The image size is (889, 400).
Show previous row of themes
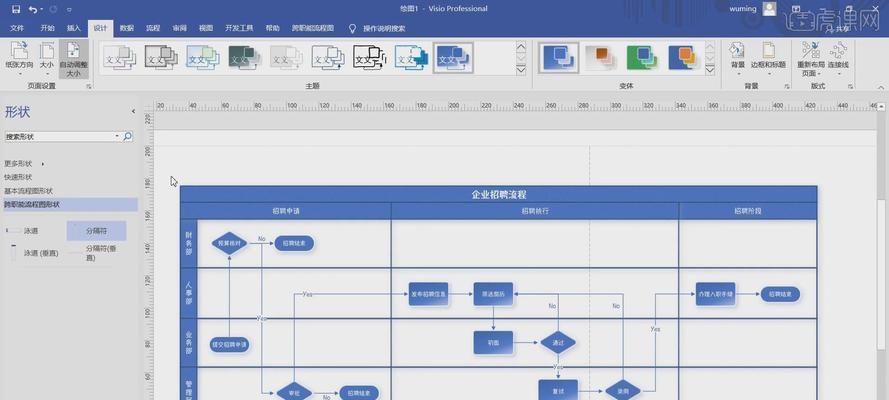pos(521,46)
